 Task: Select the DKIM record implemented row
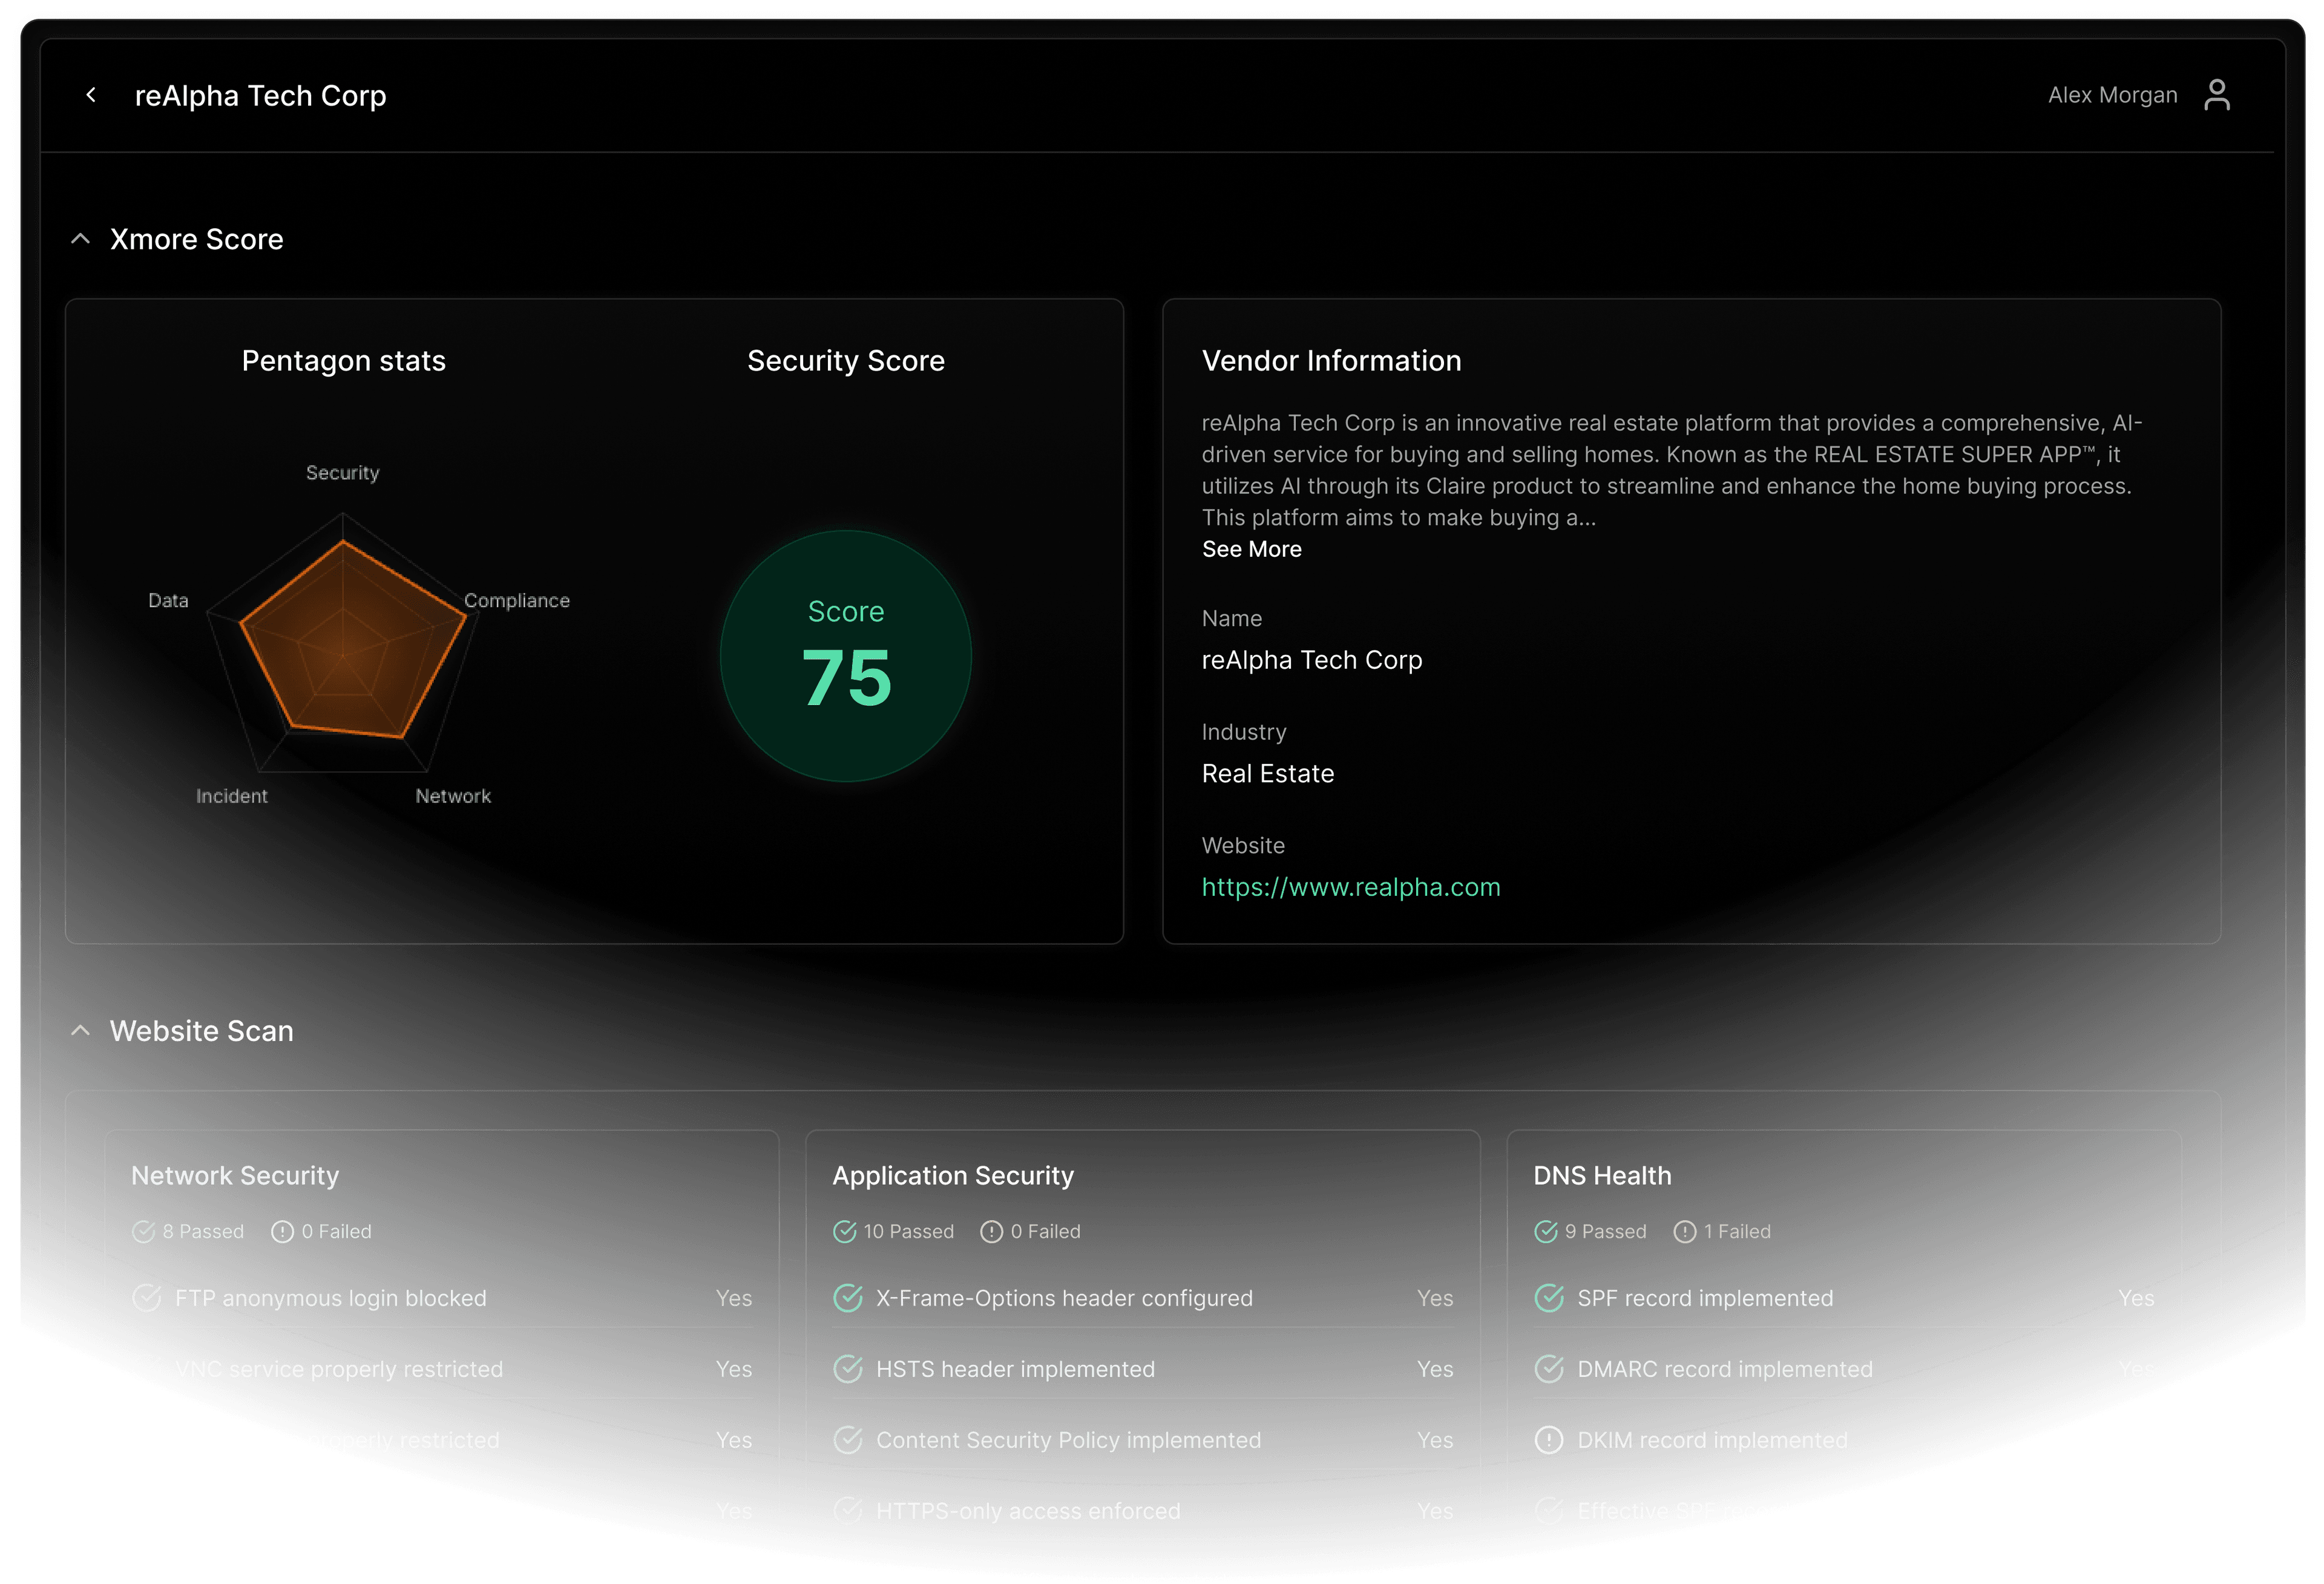pos(1844,1440)
